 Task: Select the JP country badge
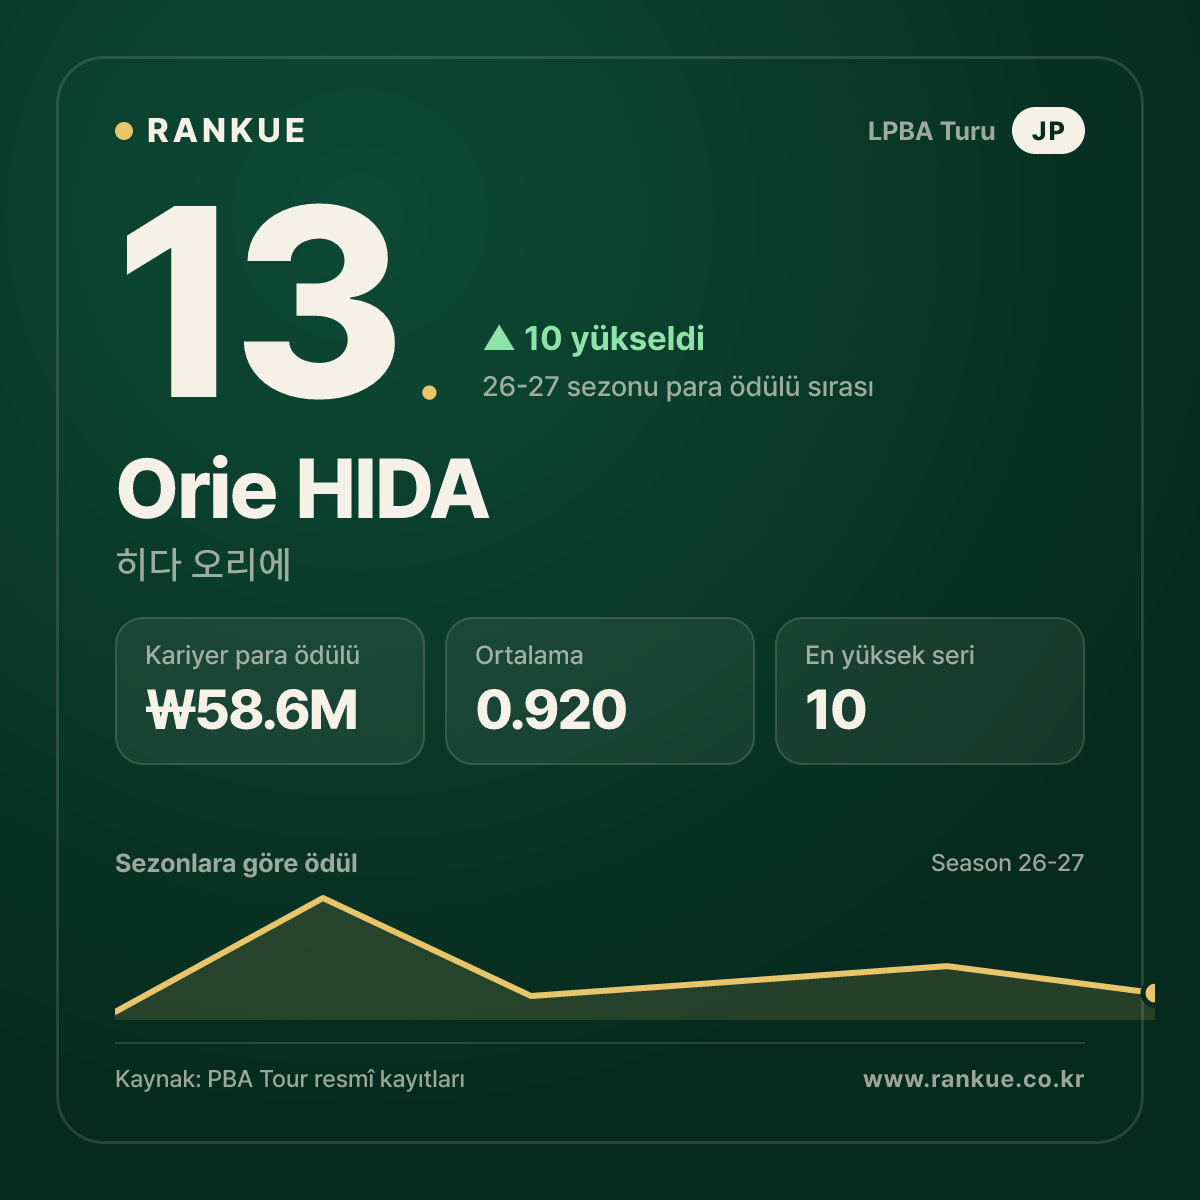pos(1048,131)
